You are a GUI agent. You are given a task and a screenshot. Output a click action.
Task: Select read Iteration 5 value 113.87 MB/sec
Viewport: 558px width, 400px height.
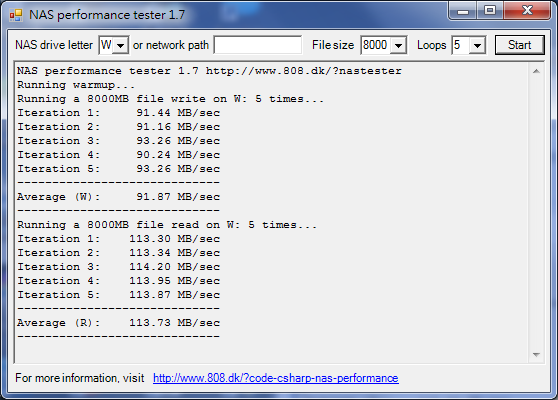coord(175,295)
